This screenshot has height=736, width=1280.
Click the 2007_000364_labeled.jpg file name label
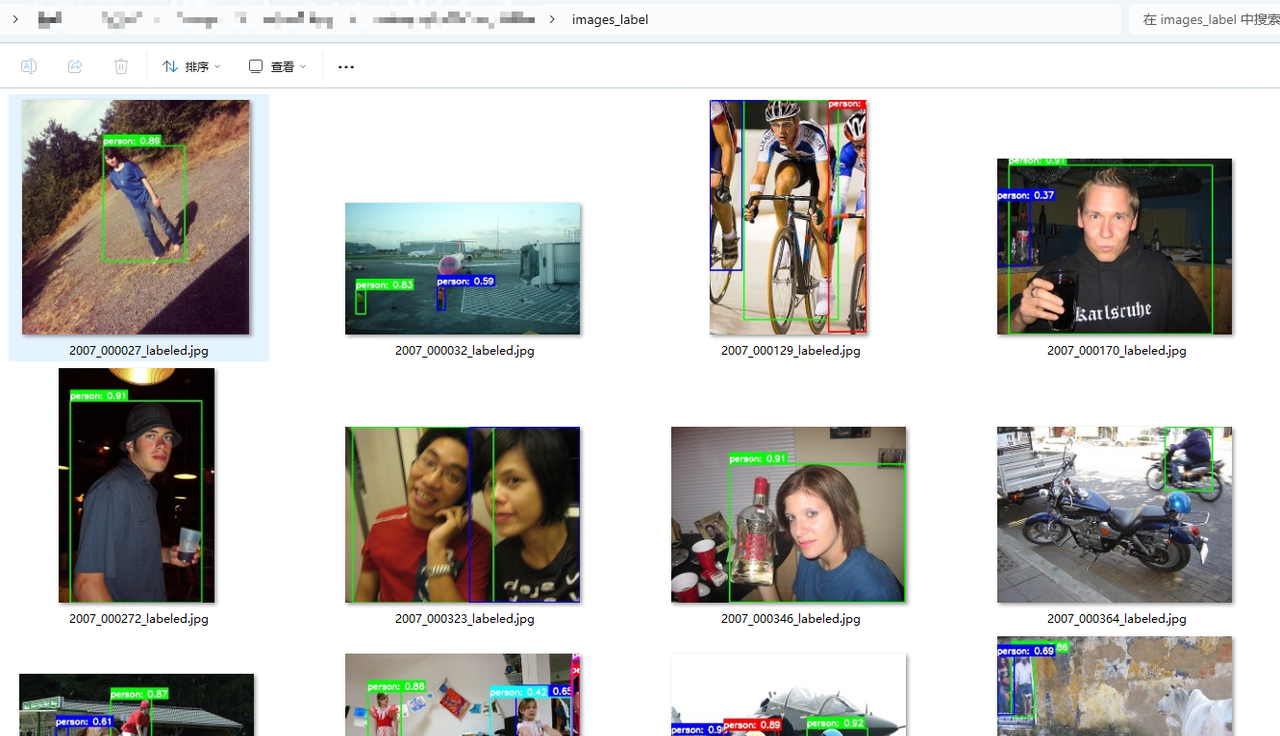pyautogui.click(x=1116, y=619)
